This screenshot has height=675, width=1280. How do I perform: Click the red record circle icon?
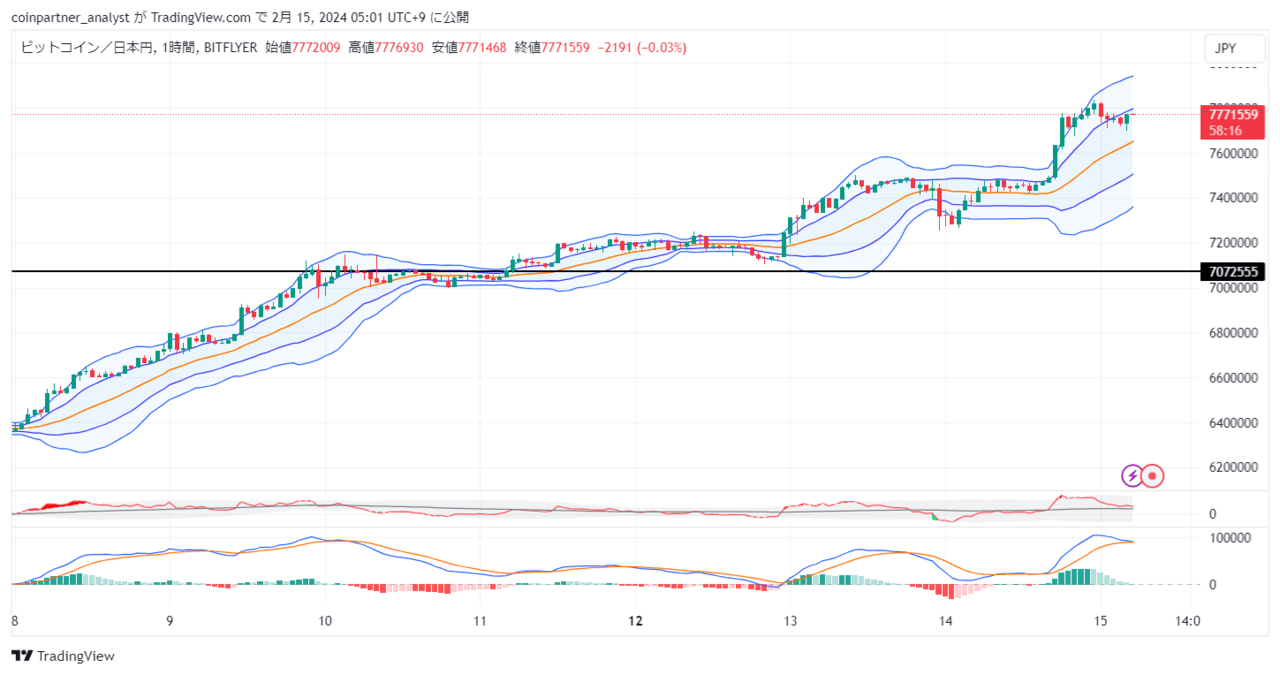[x=1153, y=476]
